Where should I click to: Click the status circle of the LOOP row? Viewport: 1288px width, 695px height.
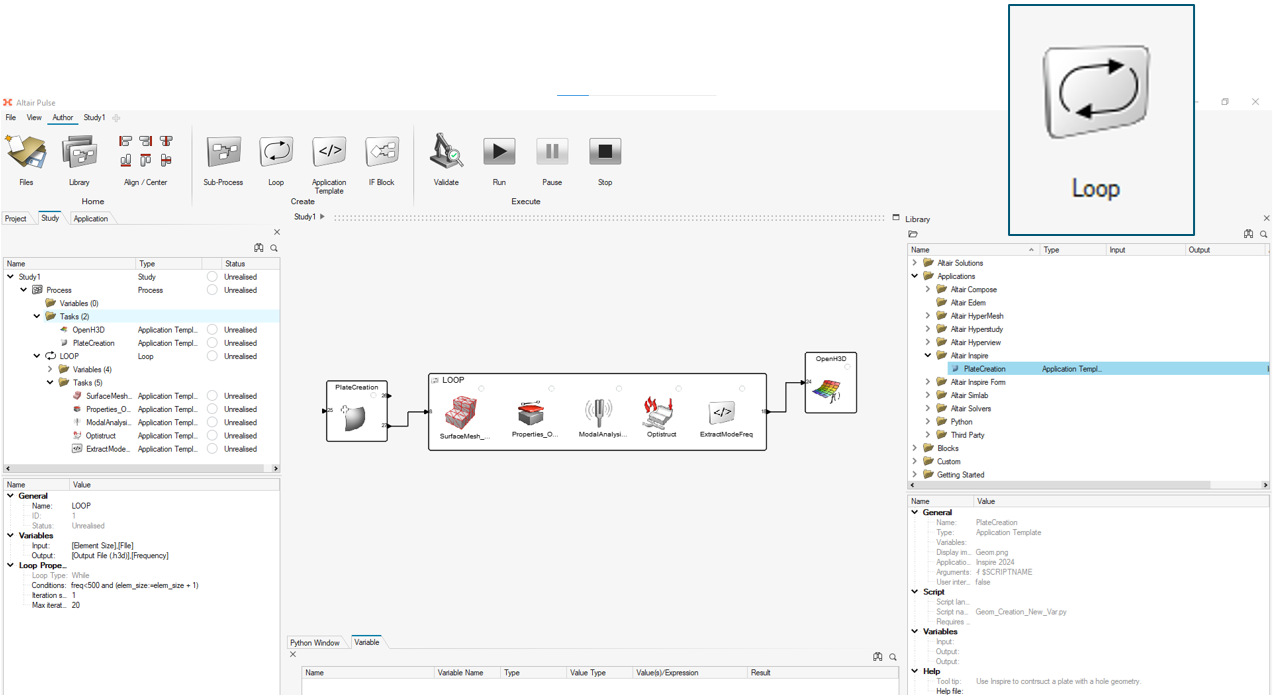click(x=212, y=356)
